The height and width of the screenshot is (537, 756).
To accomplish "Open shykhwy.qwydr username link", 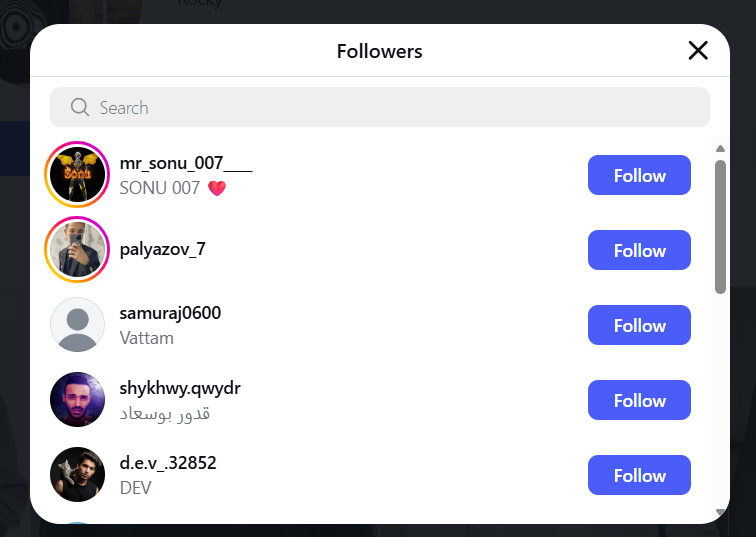I will coord(180,388).
